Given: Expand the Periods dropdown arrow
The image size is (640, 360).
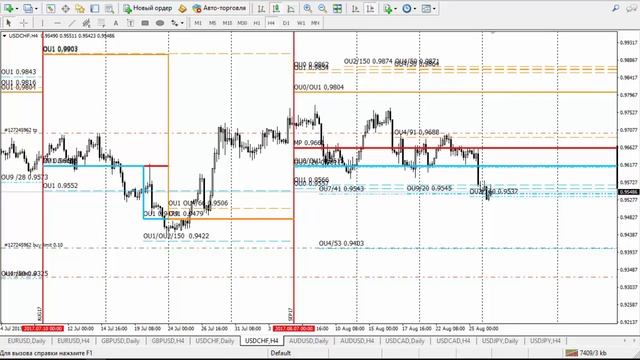Looking at the screenshot, I should tap(415, 9).
